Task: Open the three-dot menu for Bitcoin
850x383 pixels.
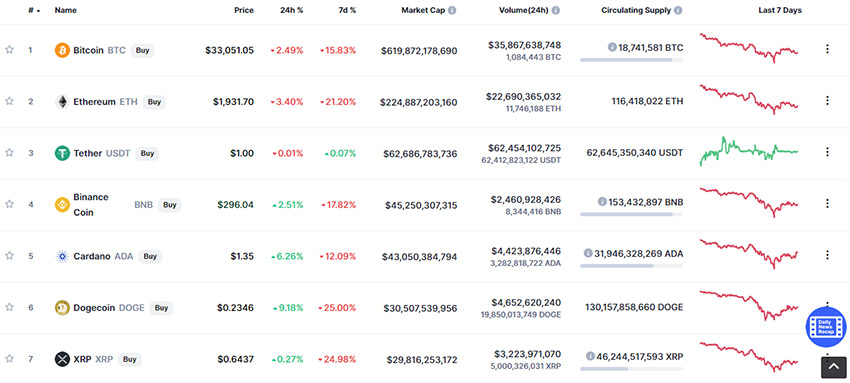Action: (x=827, y=49)
